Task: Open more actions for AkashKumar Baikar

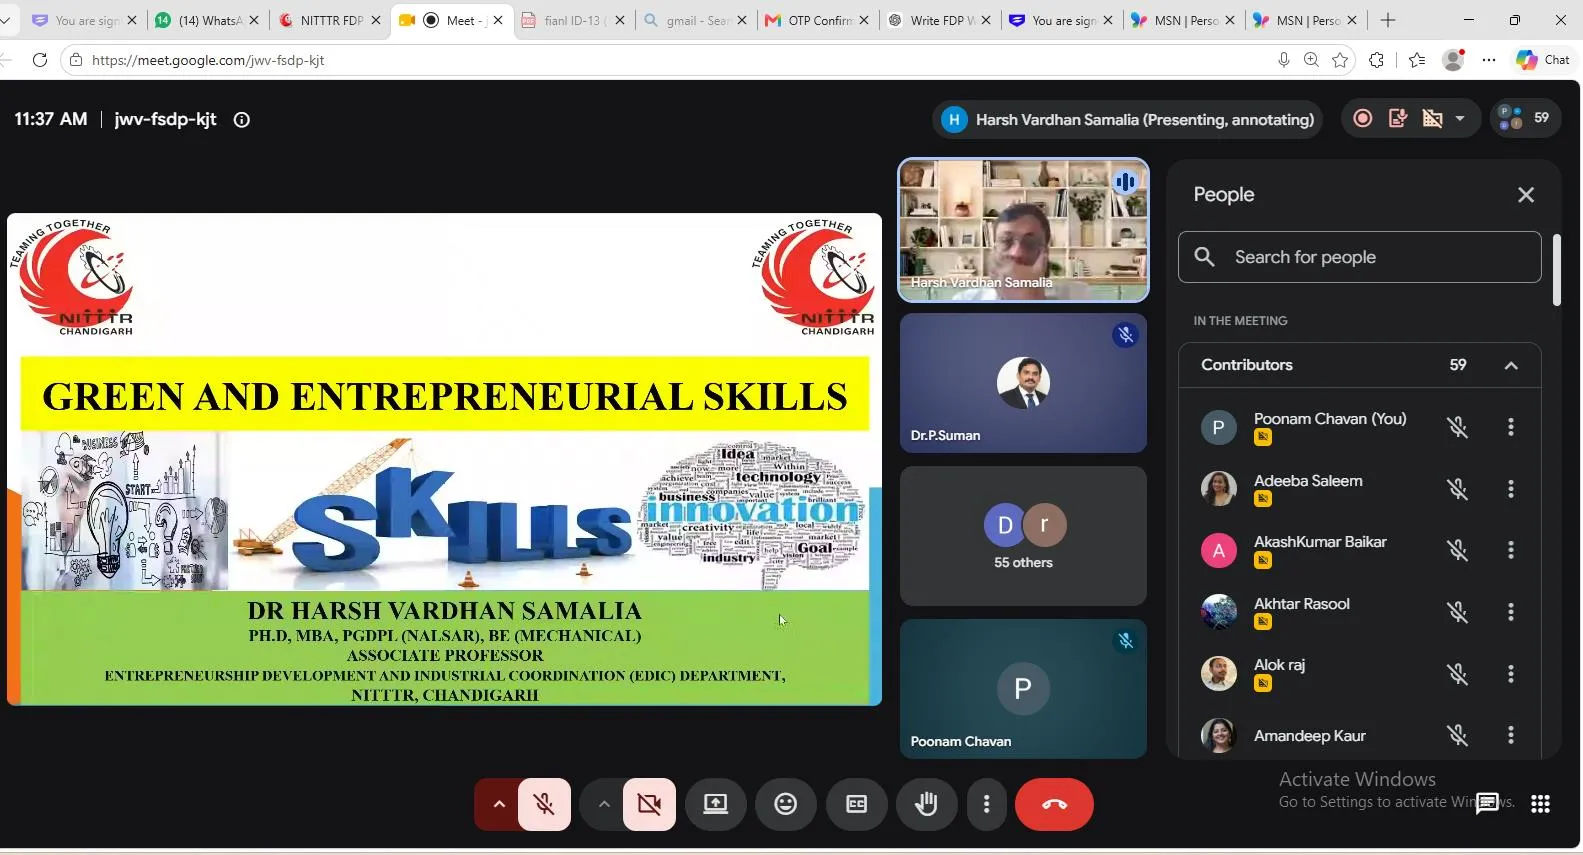Action: [x=1510, y=550]
